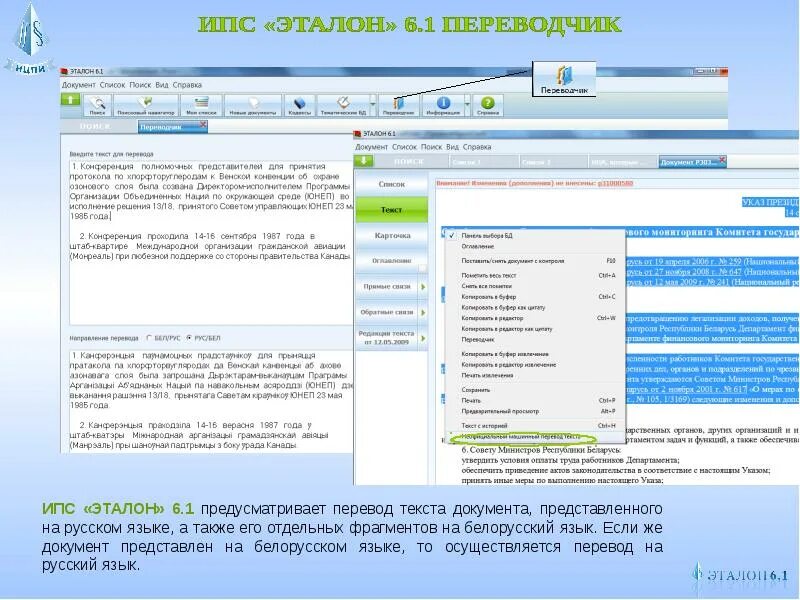The width and height of the screenshot is (800, 600).
Task: Open Вид menu in document window
Action: pos(452,147)
